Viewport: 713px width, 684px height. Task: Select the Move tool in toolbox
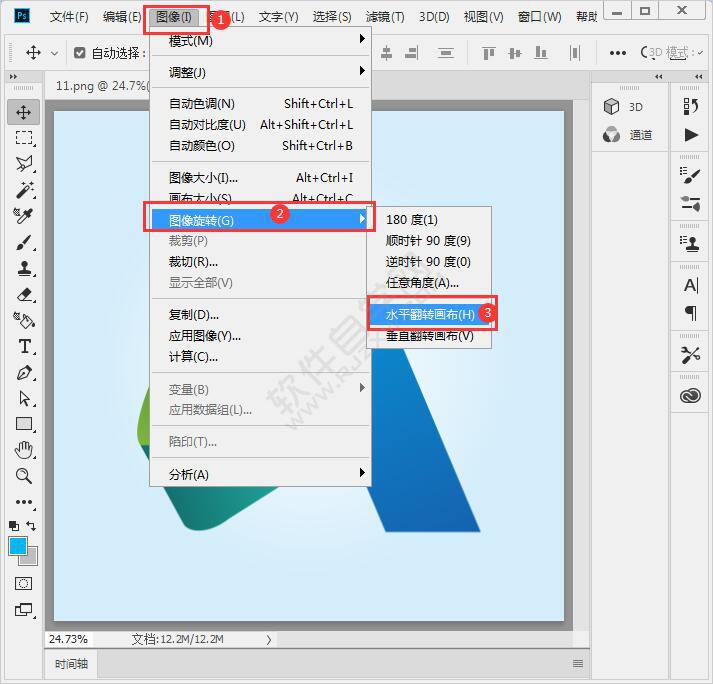click(24, 112)
